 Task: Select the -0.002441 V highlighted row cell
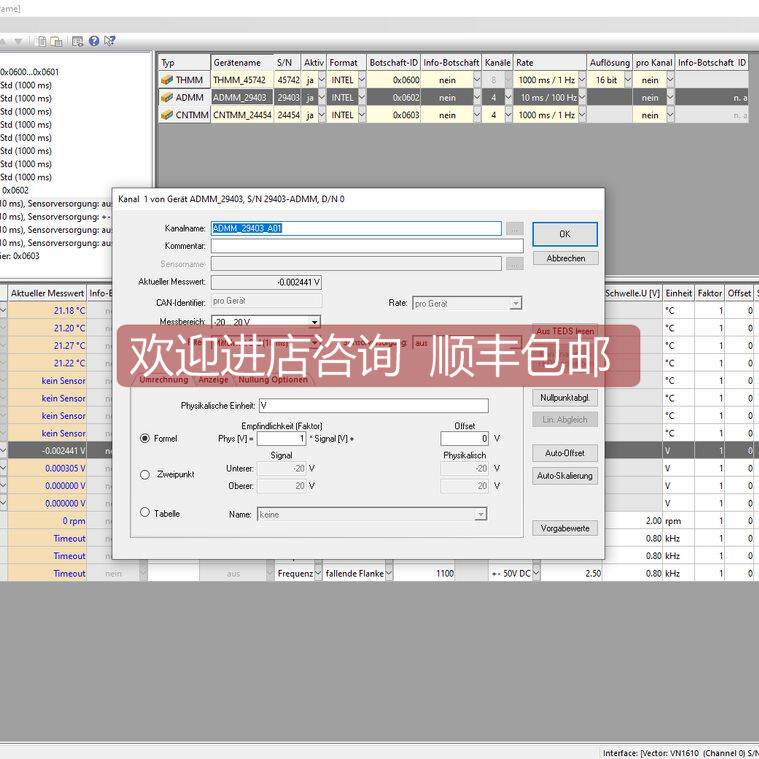point(47,451)
